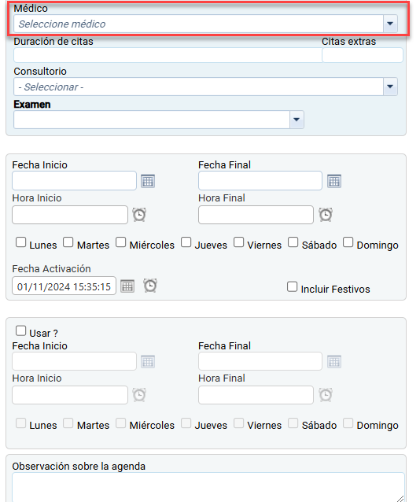Open the Fecha Final calendar picker in first section
This screenshot has height=502, width=417.
pos(334,181)
